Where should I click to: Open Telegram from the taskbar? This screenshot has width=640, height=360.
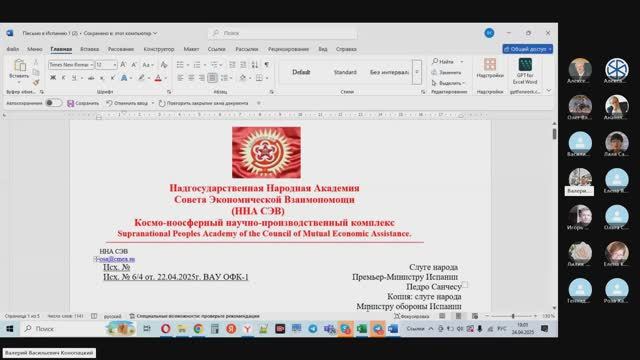coord(313,329)
